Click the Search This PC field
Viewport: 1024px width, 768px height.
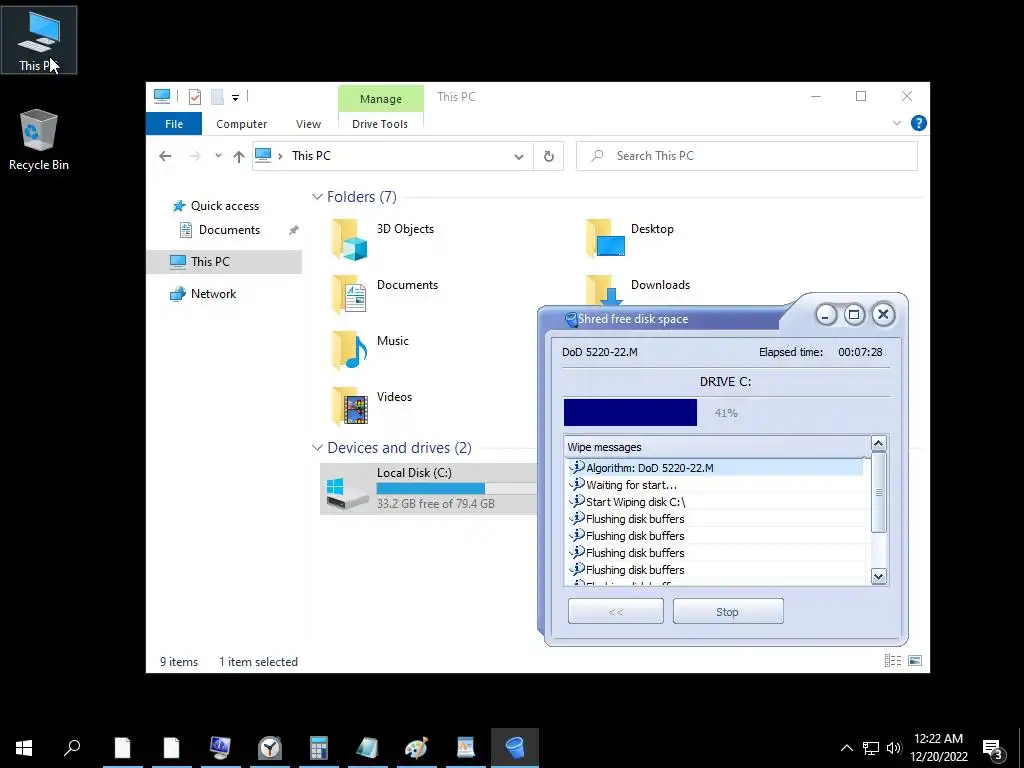click(x=746, y=156)
